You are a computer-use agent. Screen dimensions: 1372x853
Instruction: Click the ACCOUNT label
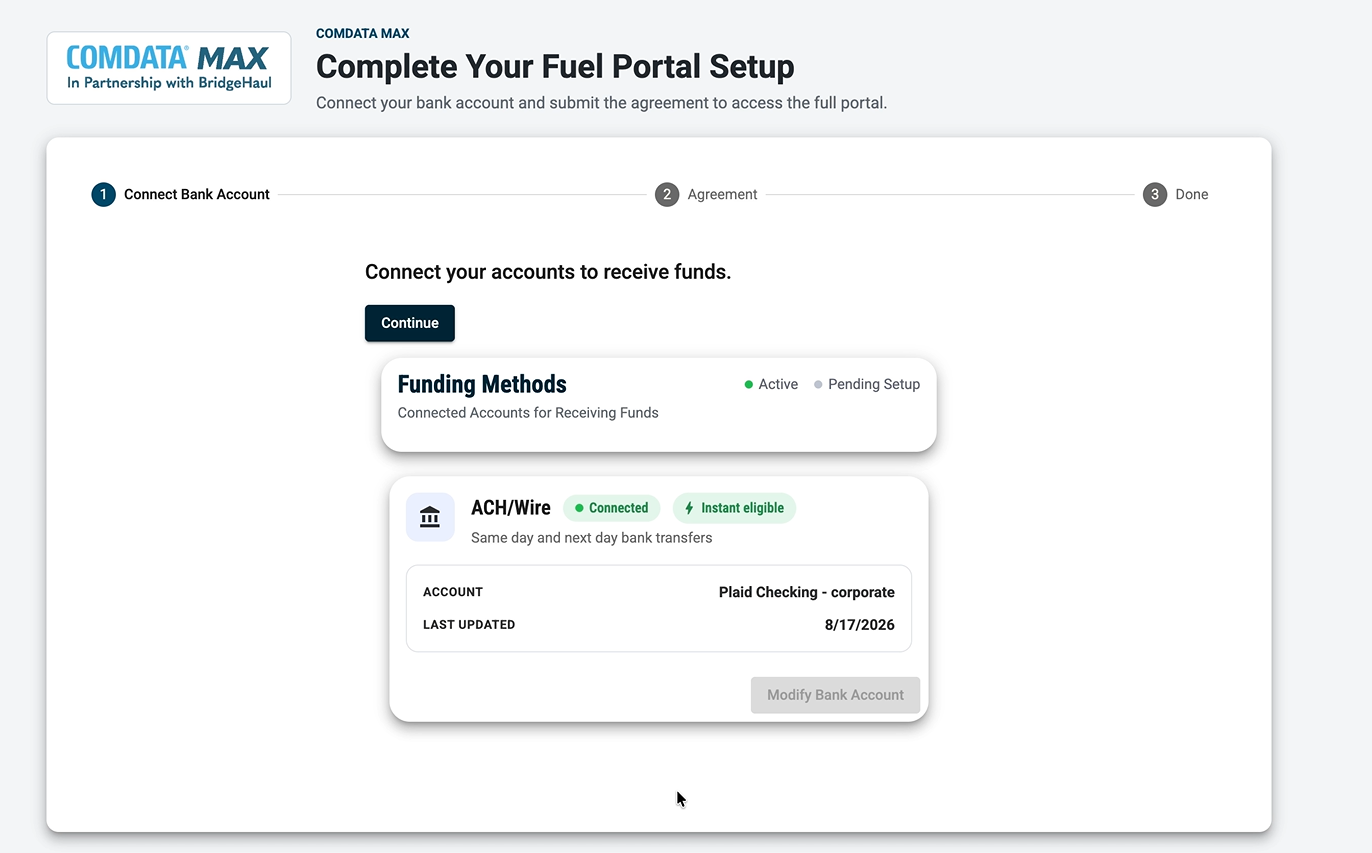pyautogui.click(x=453, y=592)
